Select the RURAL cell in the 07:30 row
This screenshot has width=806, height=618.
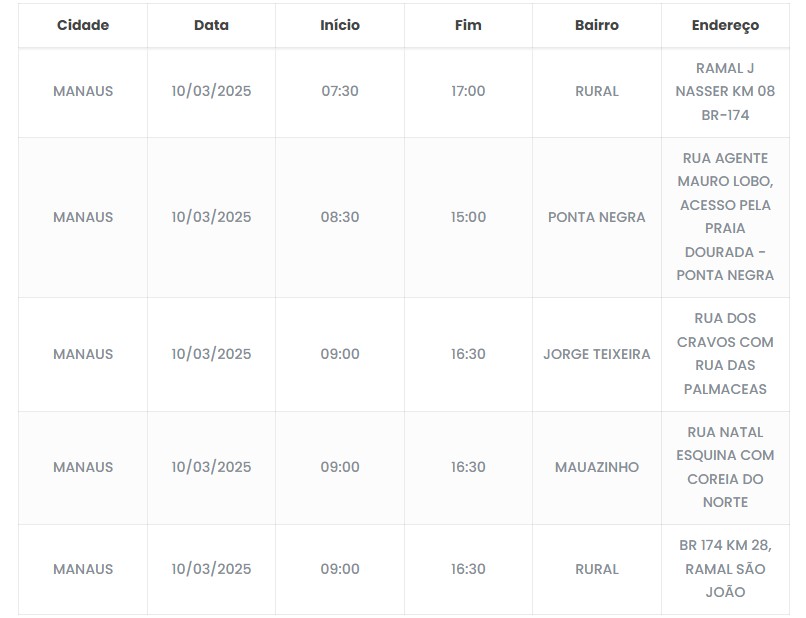[x=597, y=91]
